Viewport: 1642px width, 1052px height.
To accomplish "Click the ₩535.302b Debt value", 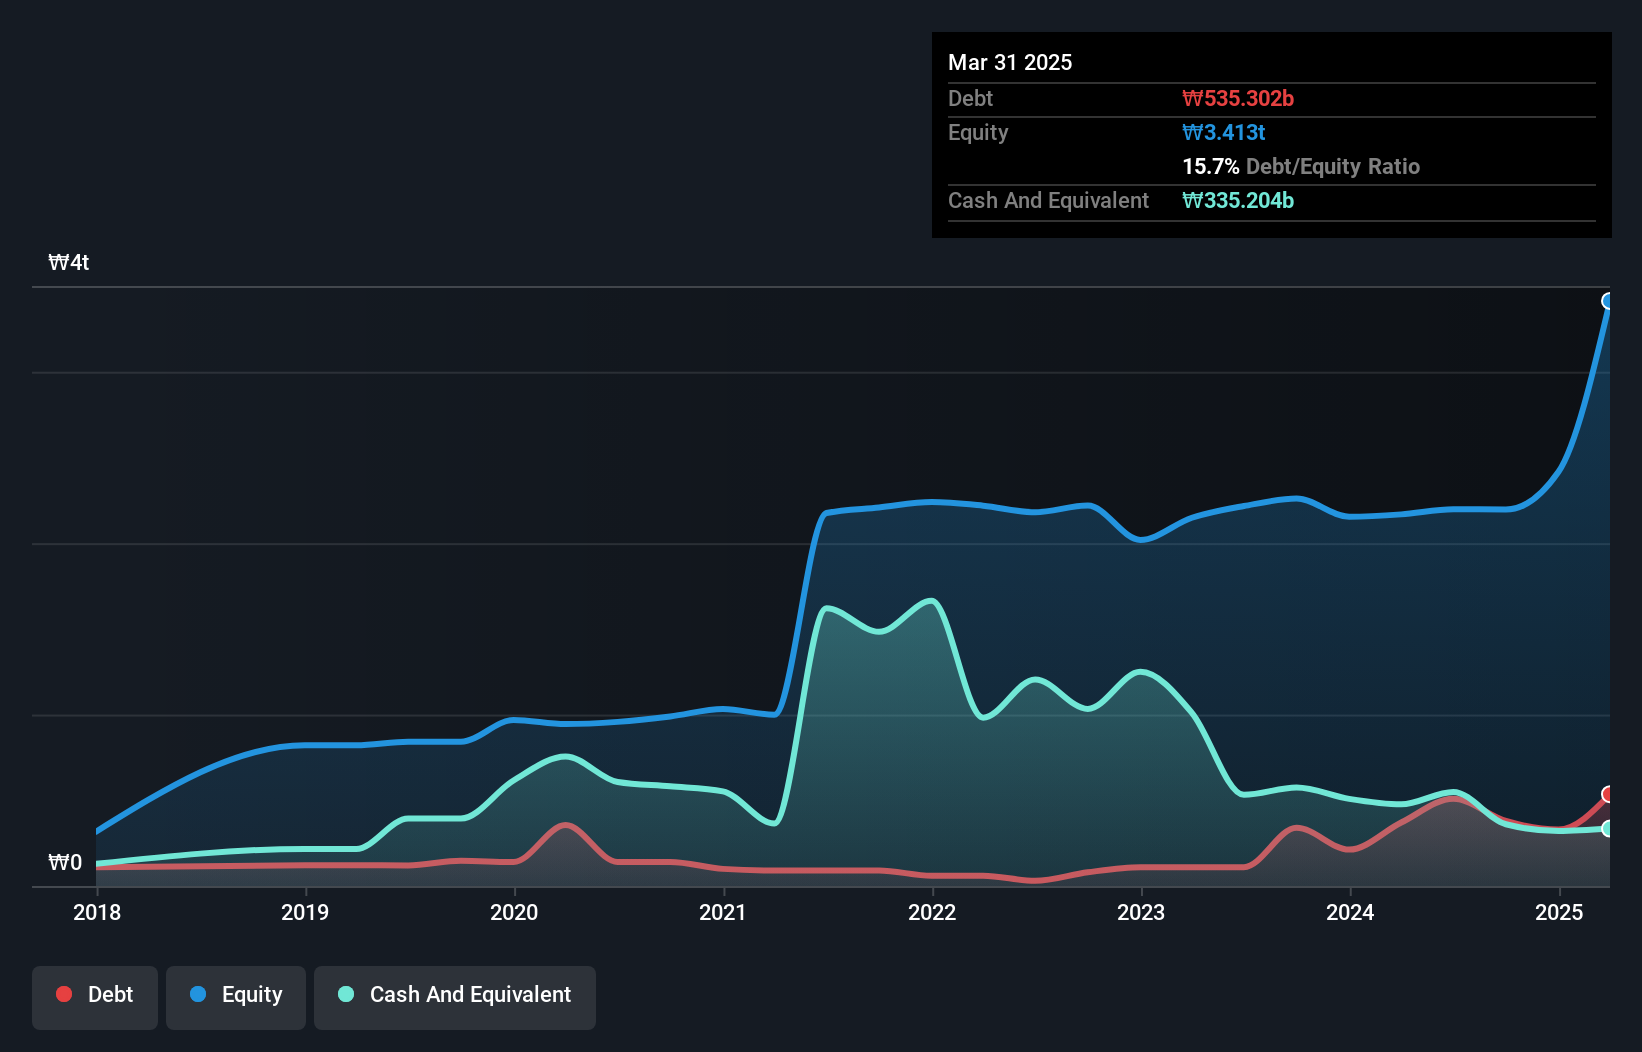I will pyautogui.click(x=1240, y=98).
